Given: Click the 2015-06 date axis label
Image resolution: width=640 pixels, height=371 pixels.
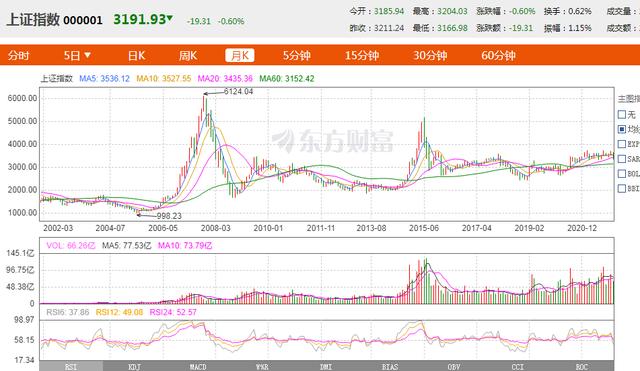Looking at the screenshot, I should (424, 228).
